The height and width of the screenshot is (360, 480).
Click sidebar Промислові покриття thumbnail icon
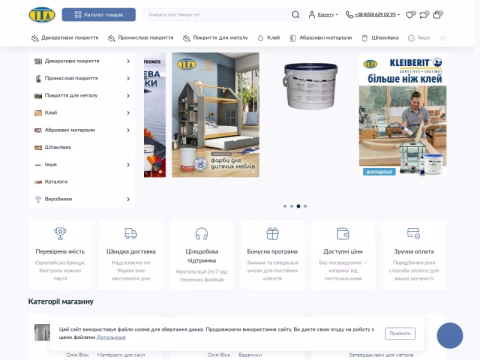pos(38,79)
